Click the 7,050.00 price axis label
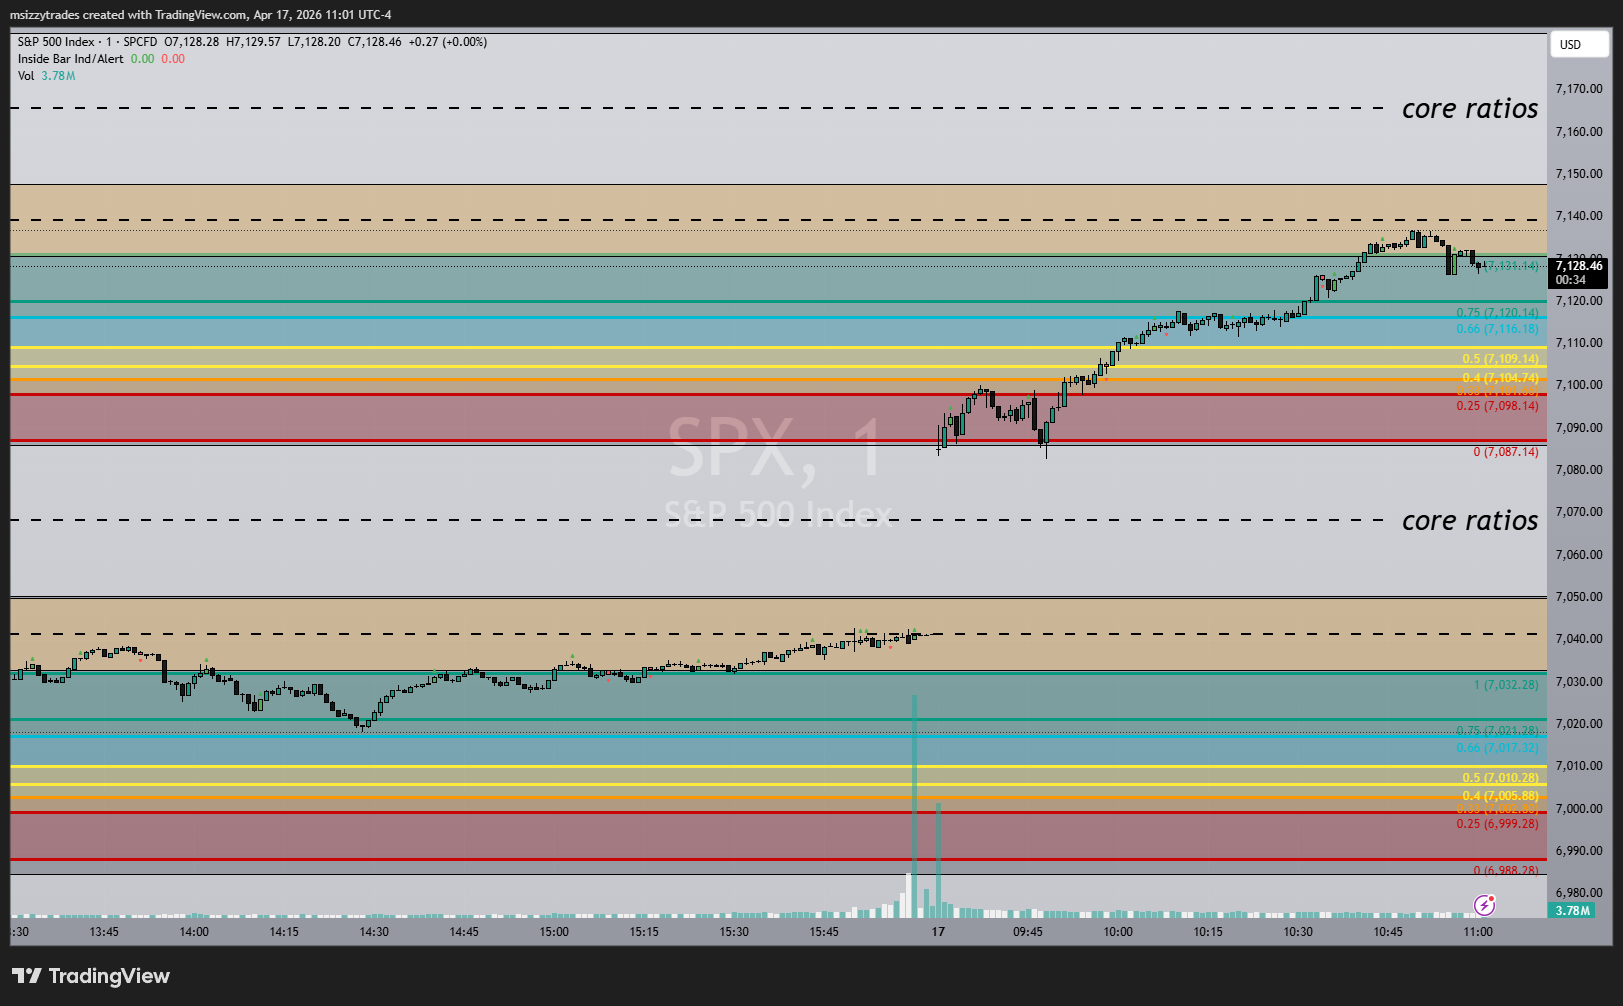 point(1579,597)
